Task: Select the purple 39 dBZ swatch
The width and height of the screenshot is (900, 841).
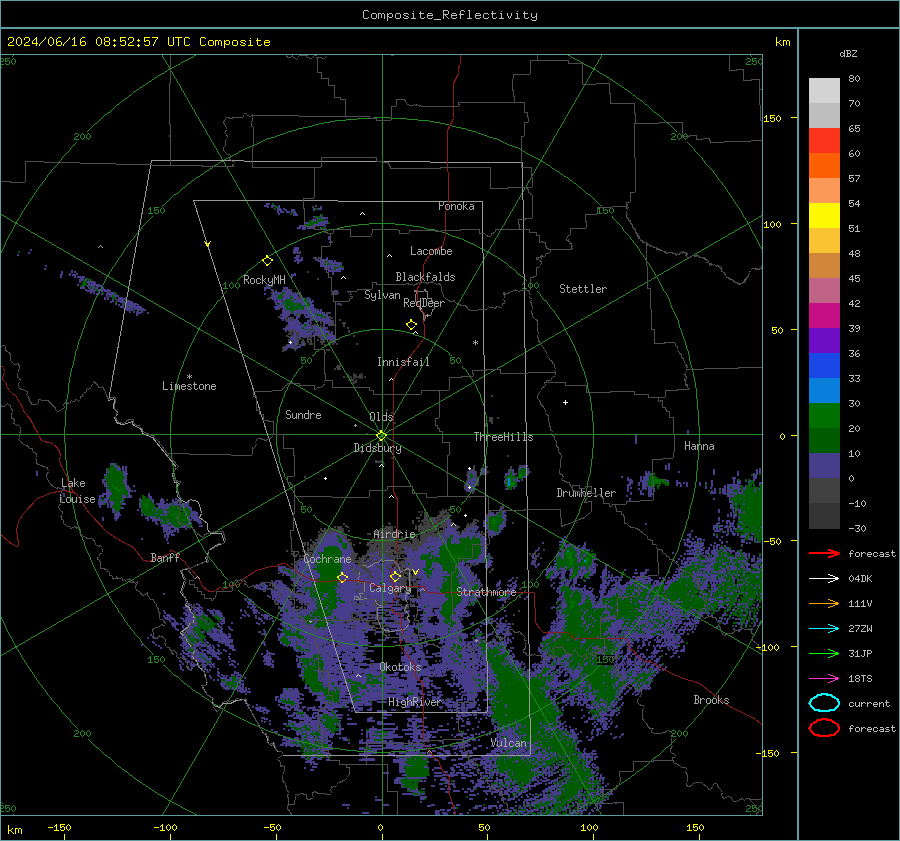Action: click(824, 340)
